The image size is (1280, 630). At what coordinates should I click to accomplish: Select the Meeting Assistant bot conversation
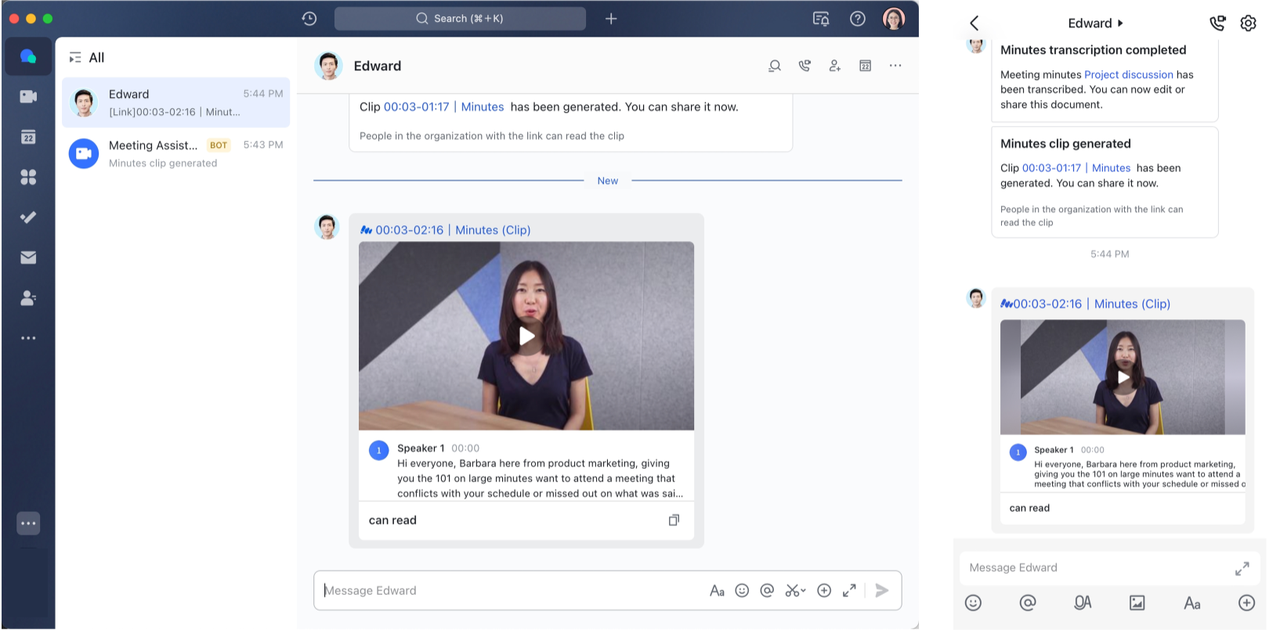point(176,153)
